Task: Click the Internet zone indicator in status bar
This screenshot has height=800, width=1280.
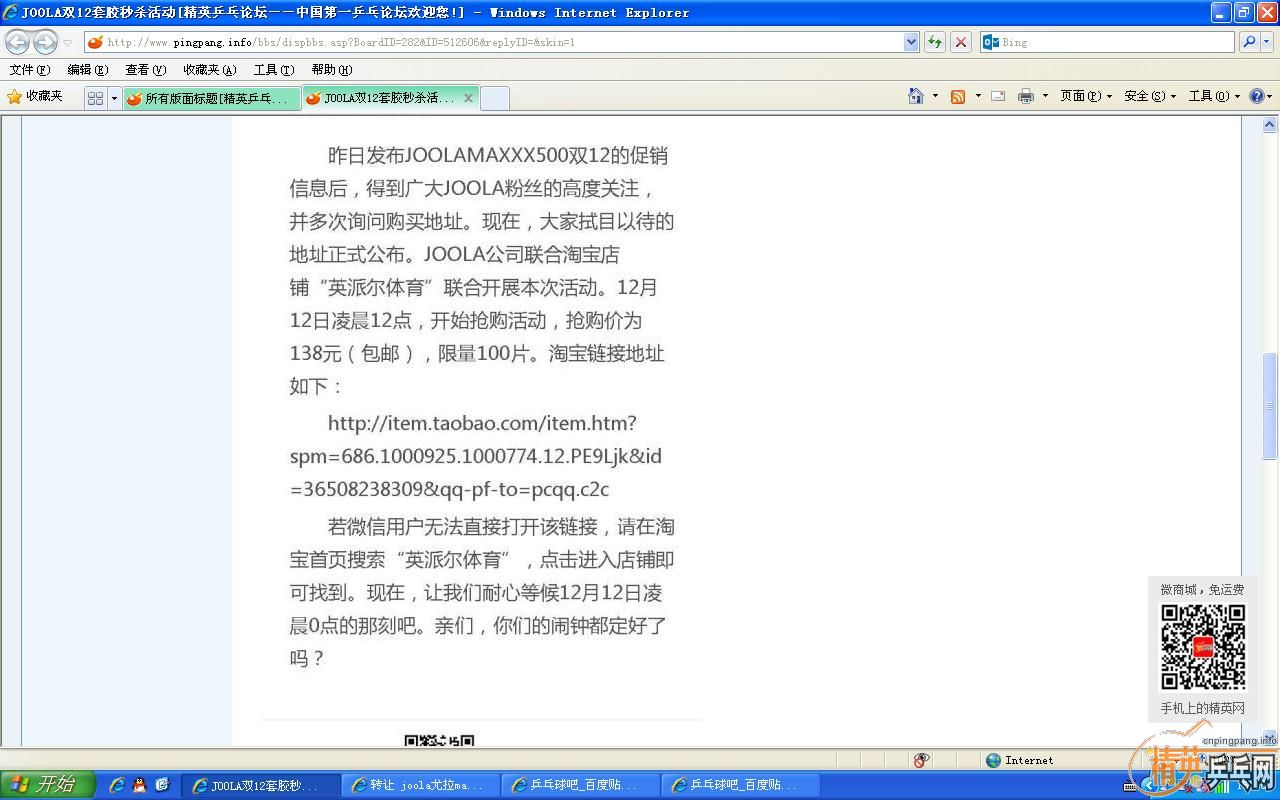Action: click(x=1019, y=760)
